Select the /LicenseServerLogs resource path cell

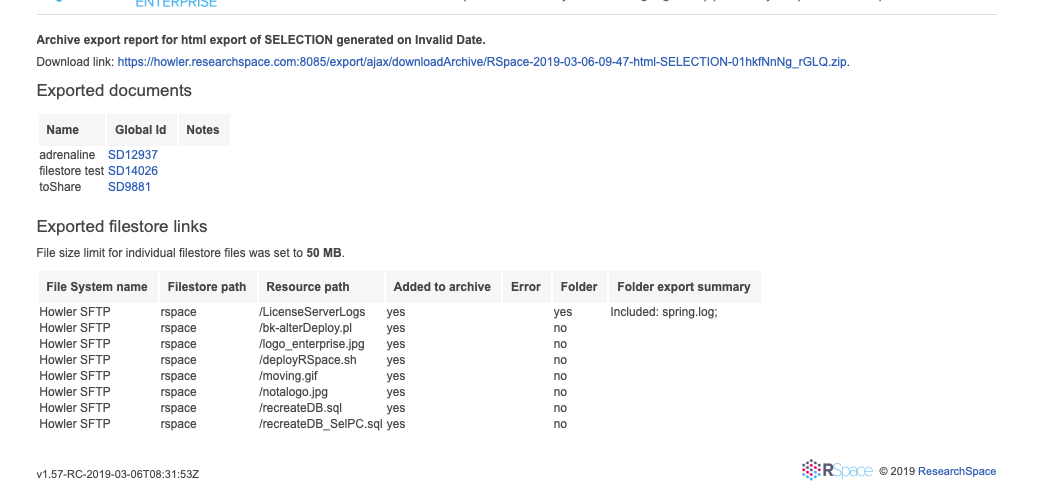312,312
